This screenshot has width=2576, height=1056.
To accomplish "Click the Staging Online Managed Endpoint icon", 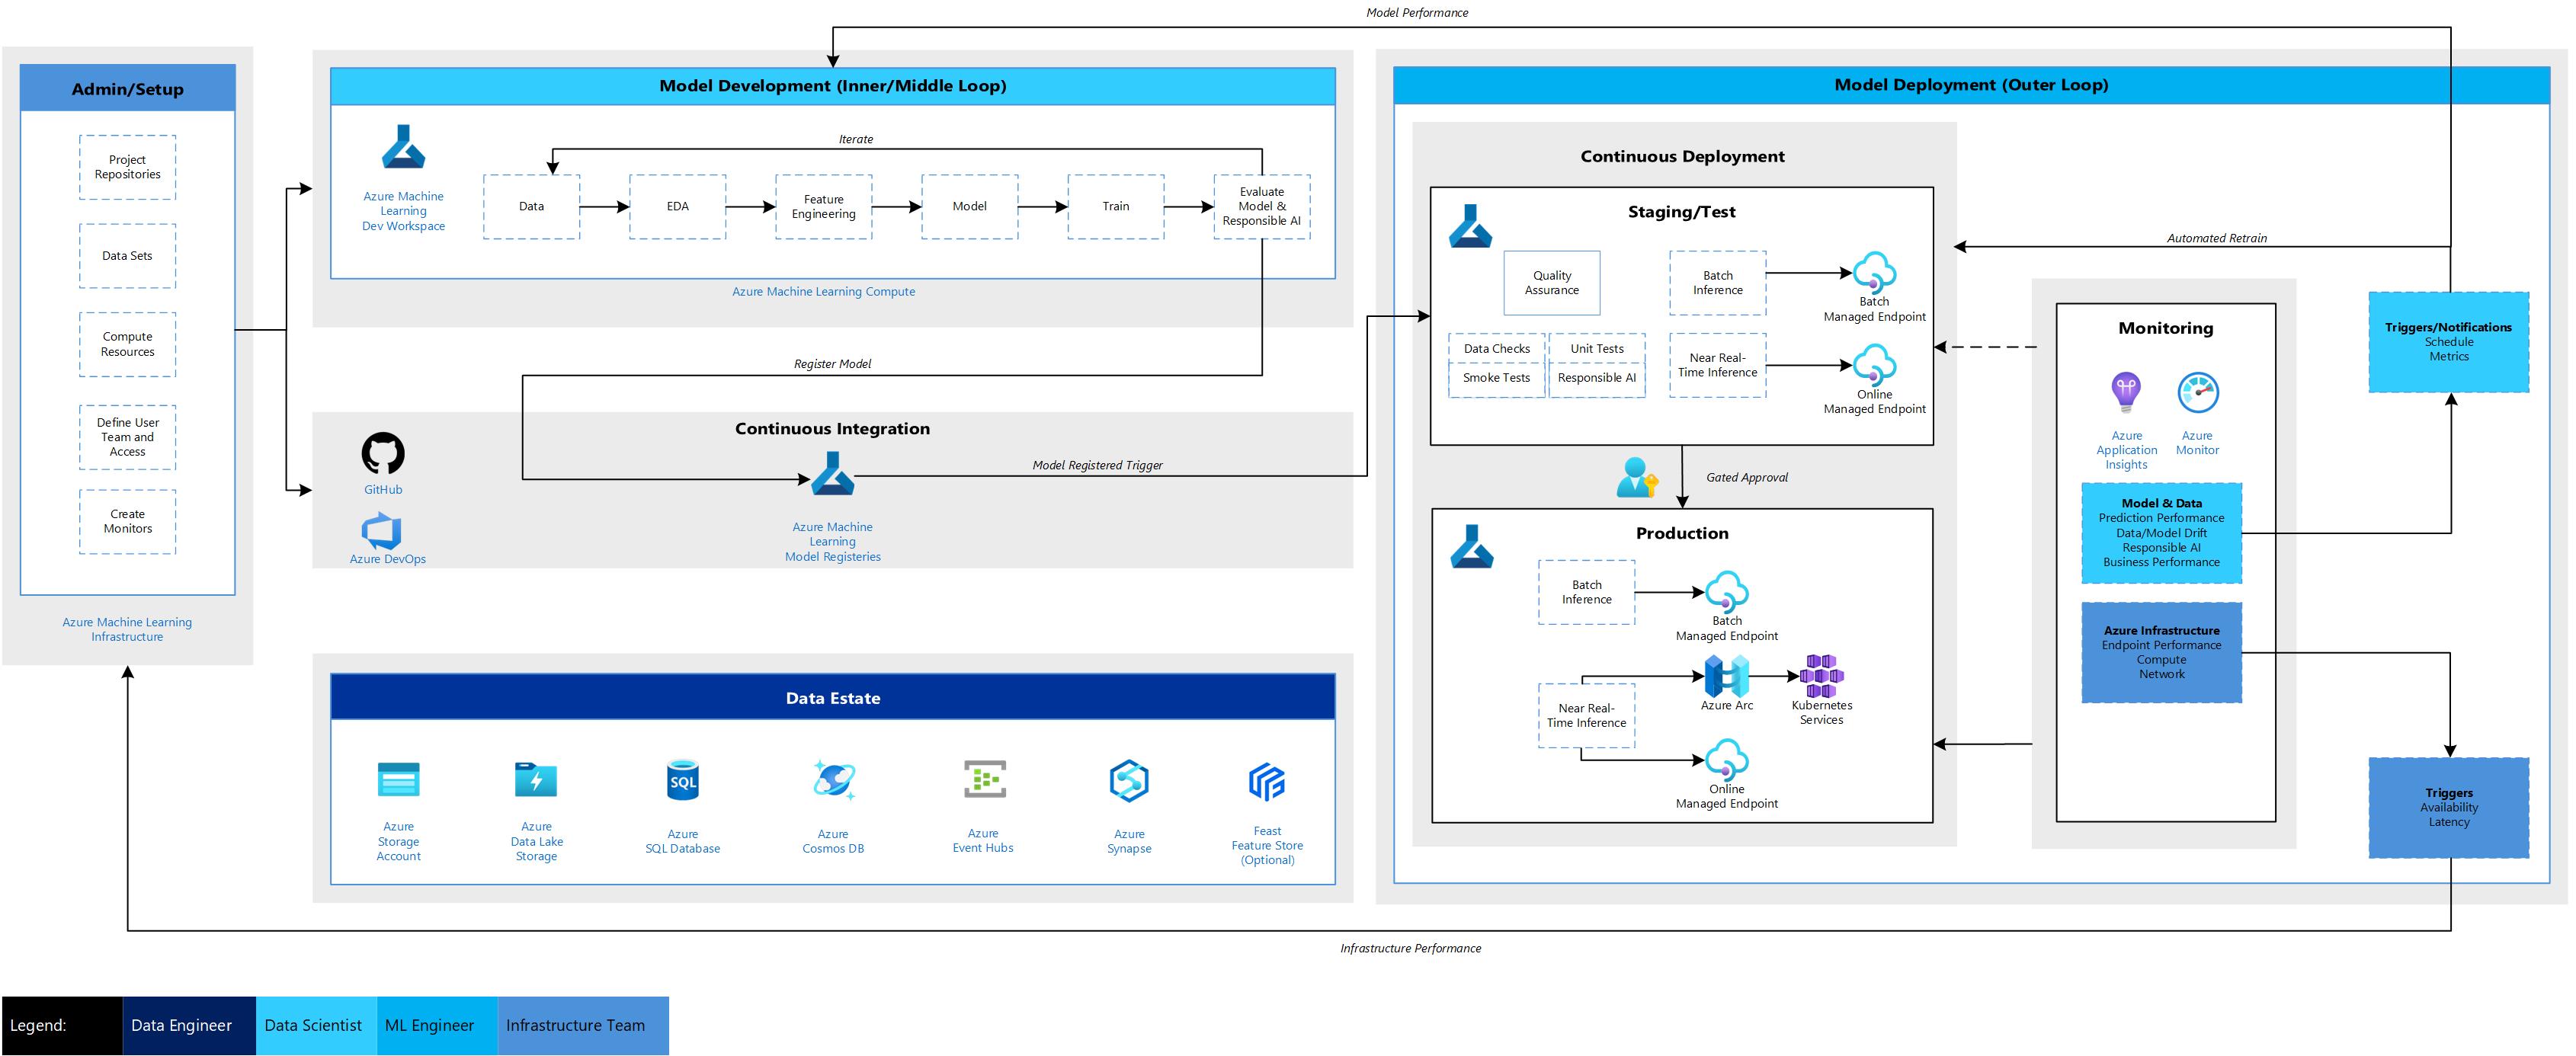I will (x=1874, y=365).
